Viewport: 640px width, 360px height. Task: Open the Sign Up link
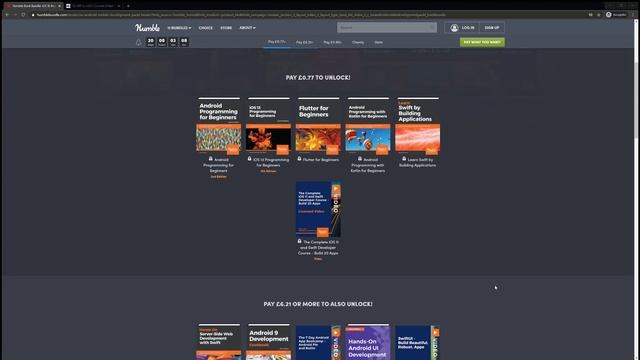point(491,28)
